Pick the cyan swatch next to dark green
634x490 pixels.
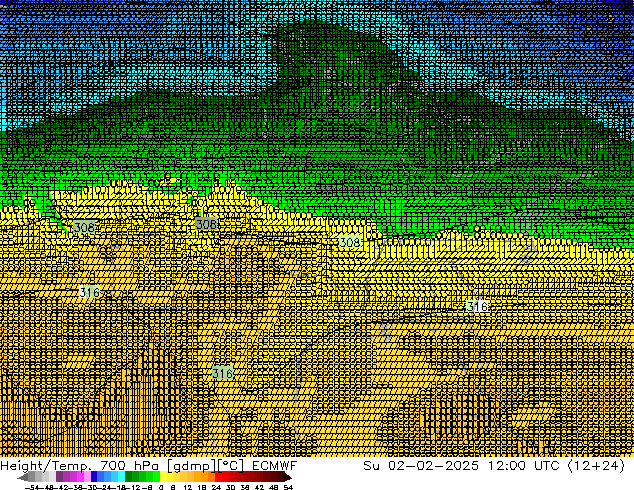[x=121, y=477]
